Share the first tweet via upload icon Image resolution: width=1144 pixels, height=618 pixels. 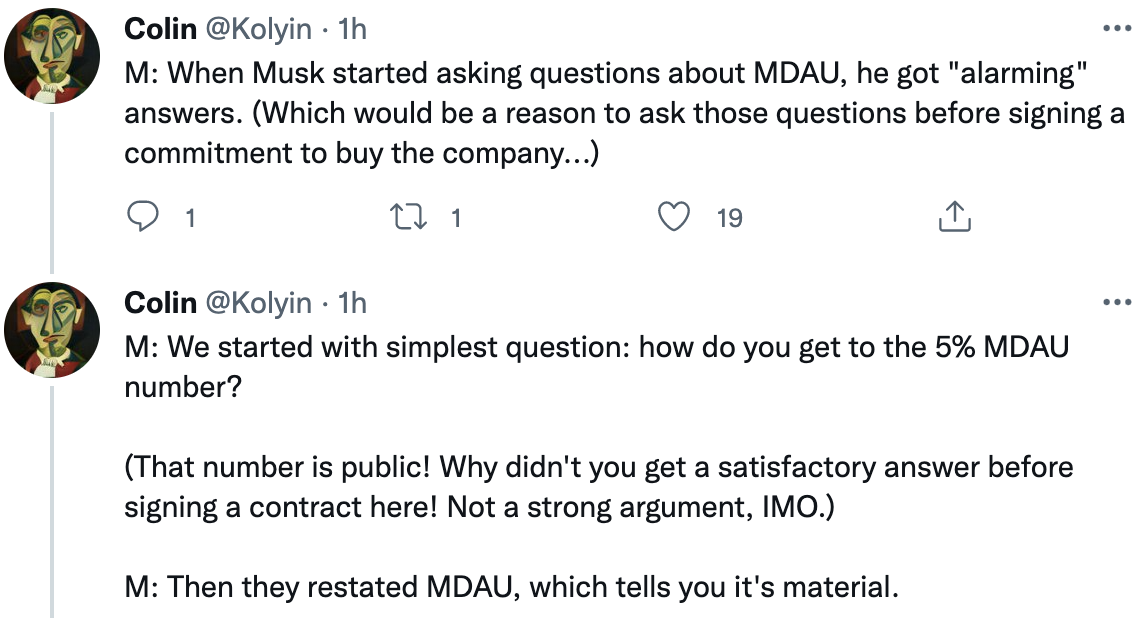point(954,216)
